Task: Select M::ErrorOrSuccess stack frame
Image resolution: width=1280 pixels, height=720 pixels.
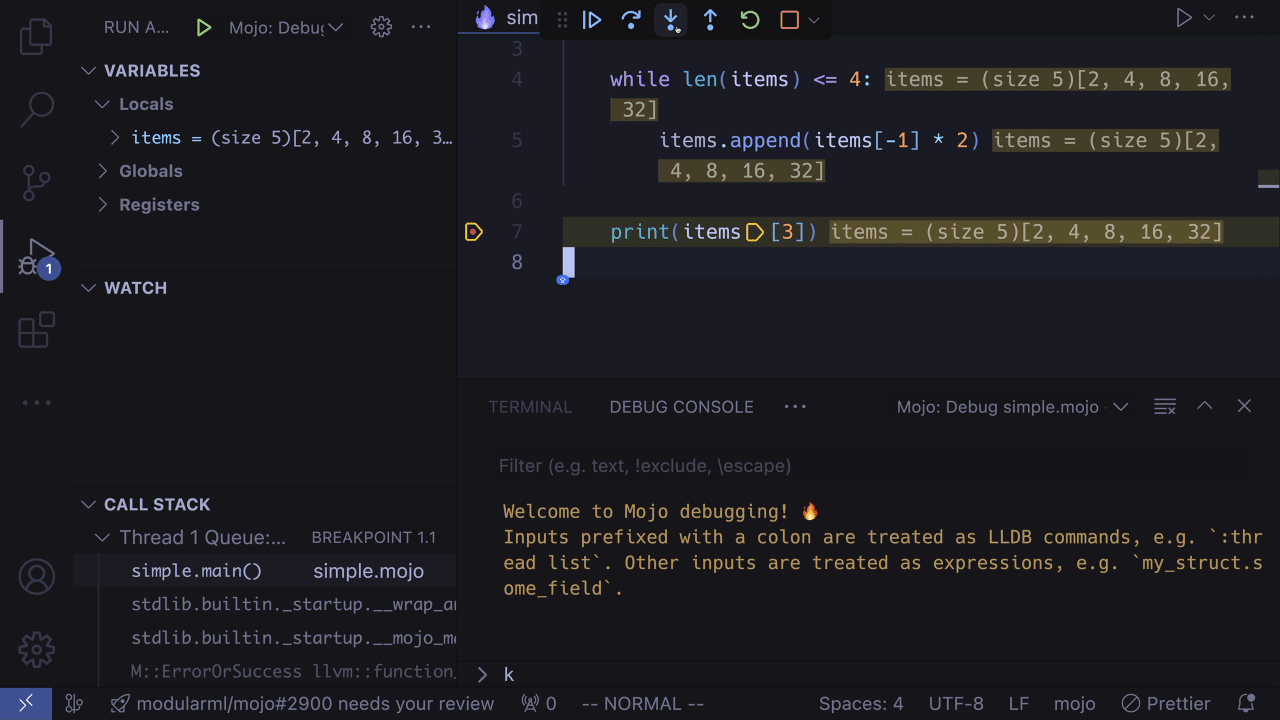Action: 265,671
